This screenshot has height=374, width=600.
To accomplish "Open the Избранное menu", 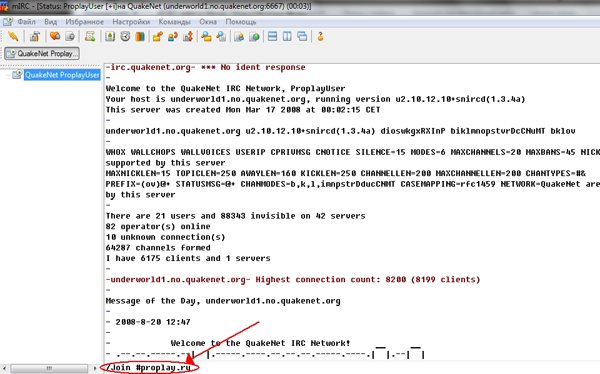I will [x=85, y=22].
